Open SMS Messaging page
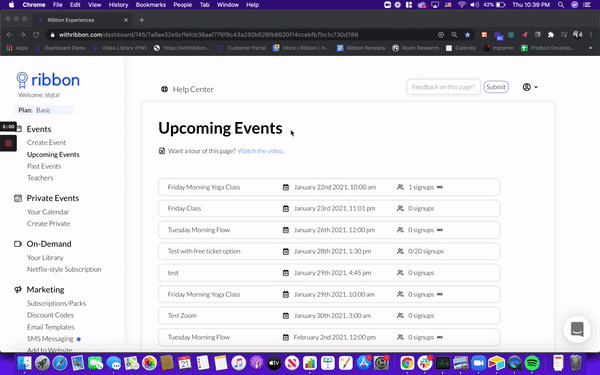This screenshot has height=375, width=600. [50, 339]
